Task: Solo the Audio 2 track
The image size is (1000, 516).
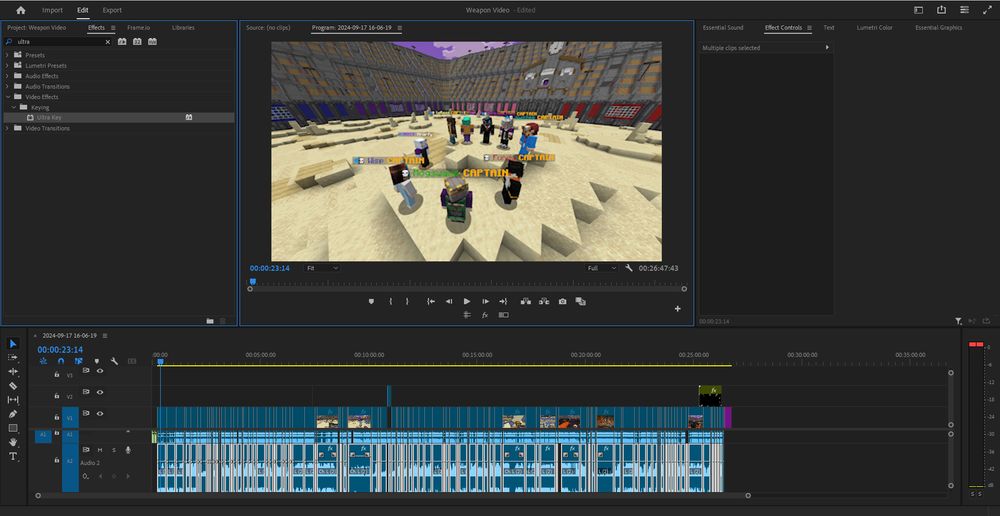Action: coord(114,450)
